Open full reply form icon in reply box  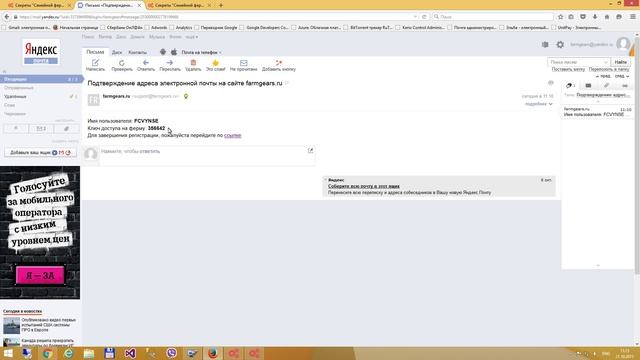[311, 150]
